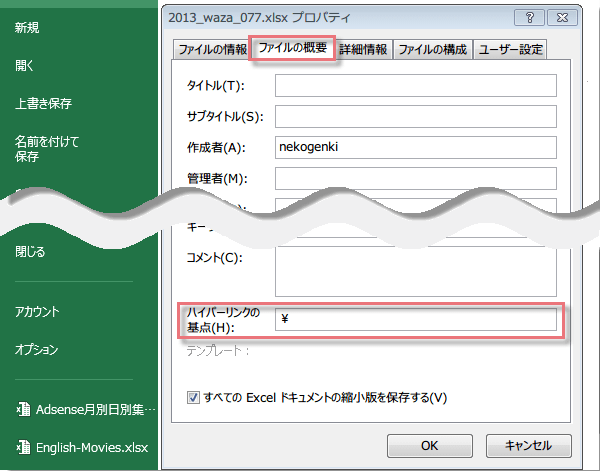Select 開く in the backstage menu
Image resolution: width=600 pixels, height=471 pixels.
24,66
